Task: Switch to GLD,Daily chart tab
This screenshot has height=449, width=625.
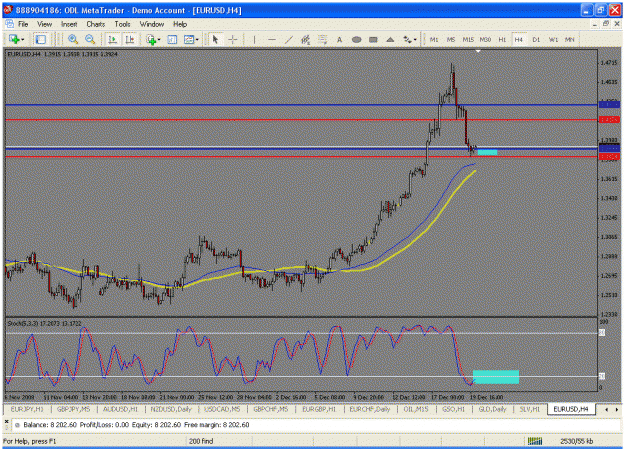Action: pyautogui.click(x=492, y=409)
